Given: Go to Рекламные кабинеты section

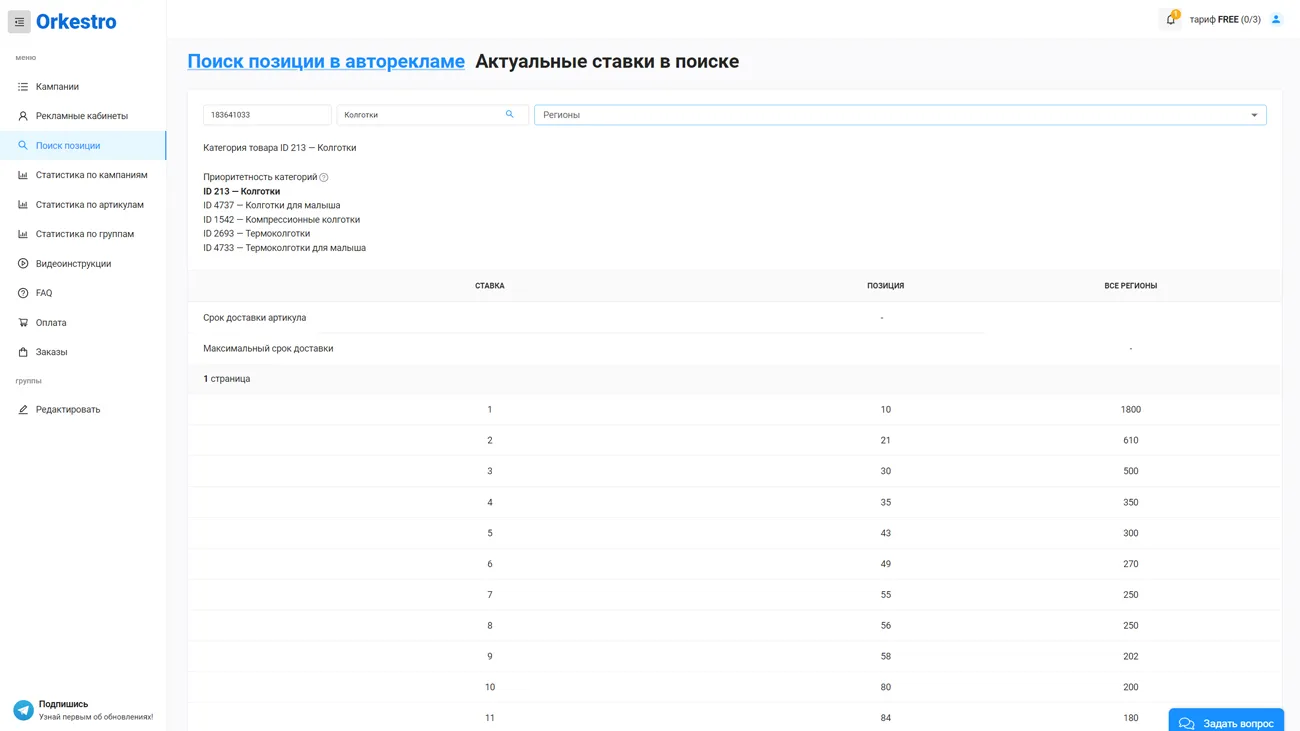Looking at the screenshot, I should tap(81, 116).
